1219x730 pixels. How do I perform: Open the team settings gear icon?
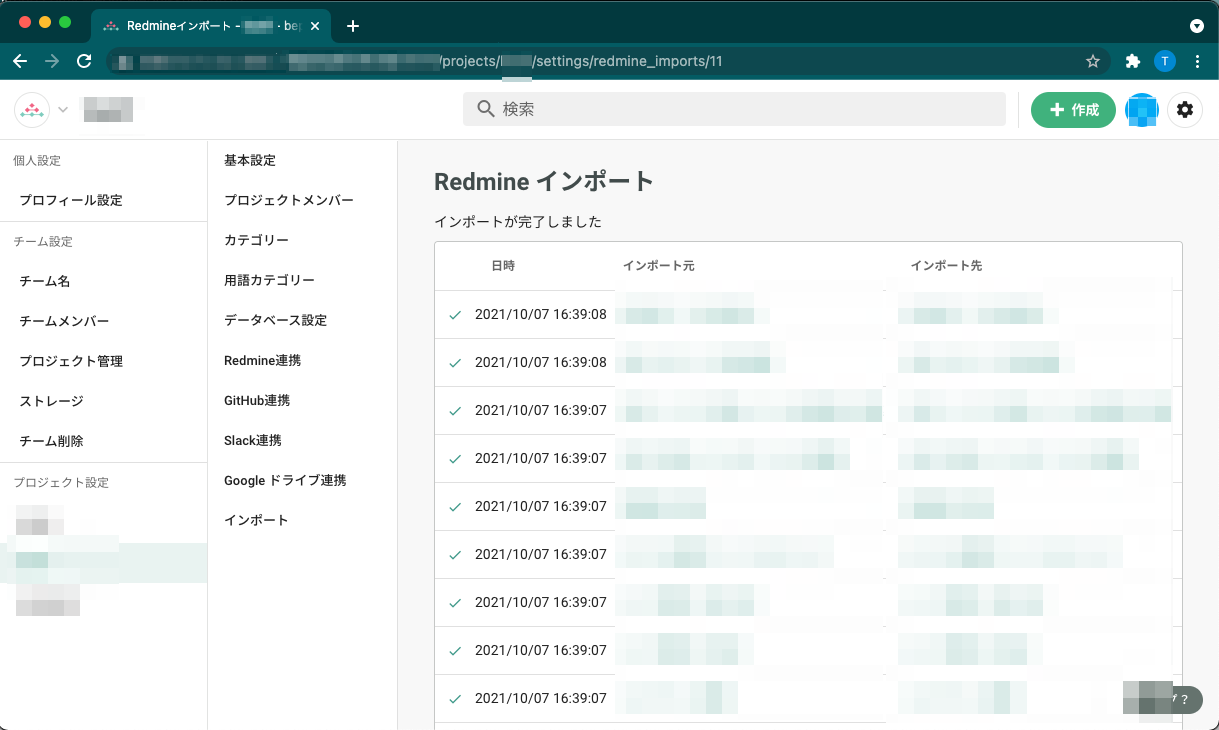pos(1185,110)
